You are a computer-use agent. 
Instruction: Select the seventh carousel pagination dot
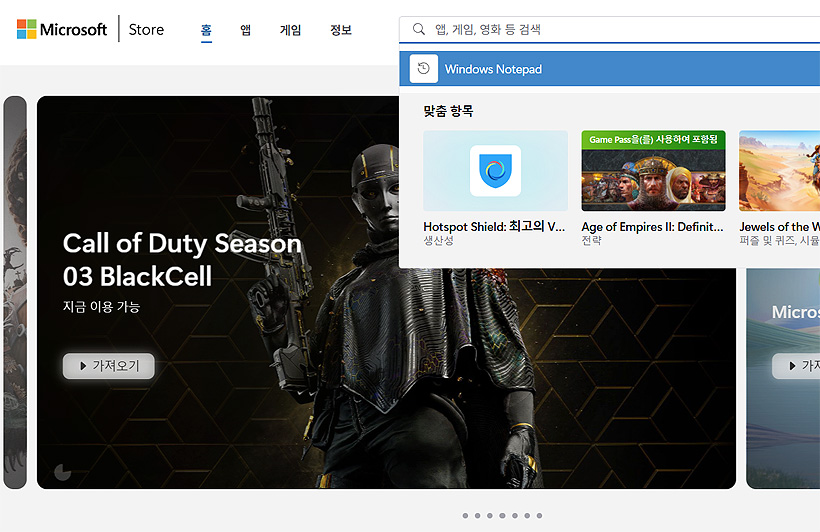click(x=539, y=516)
